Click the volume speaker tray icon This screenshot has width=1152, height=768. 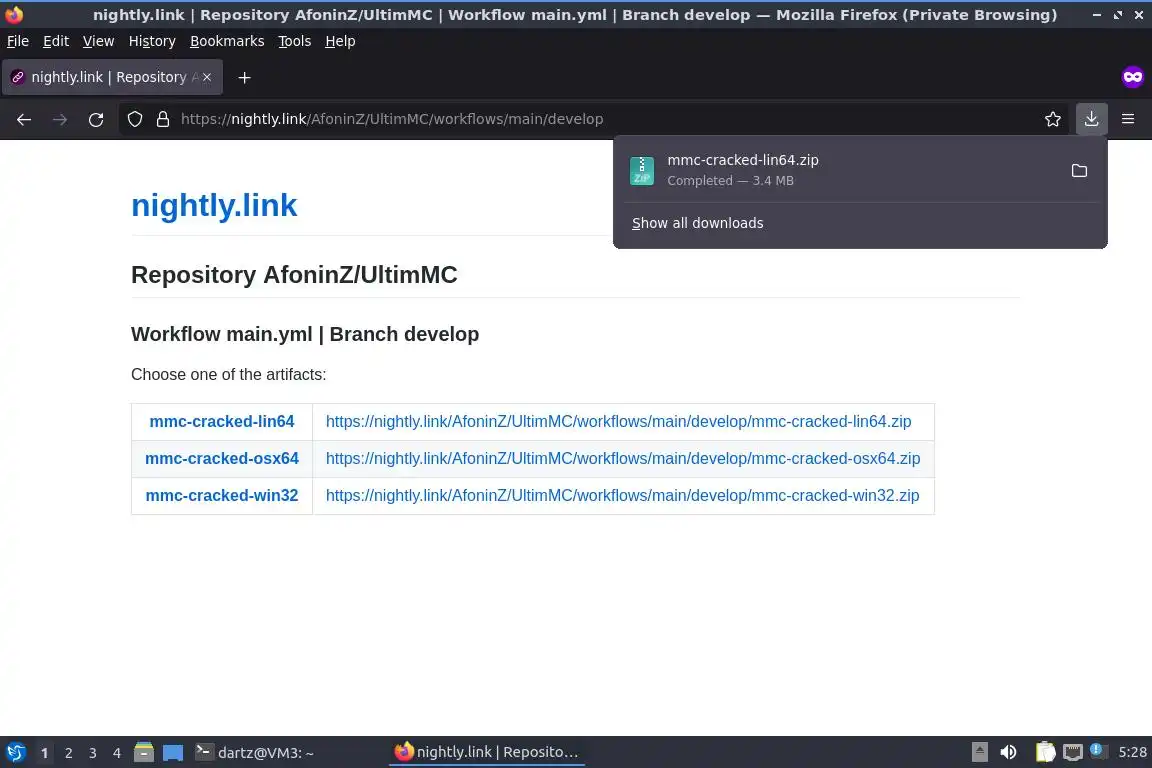click(1008, 753)
